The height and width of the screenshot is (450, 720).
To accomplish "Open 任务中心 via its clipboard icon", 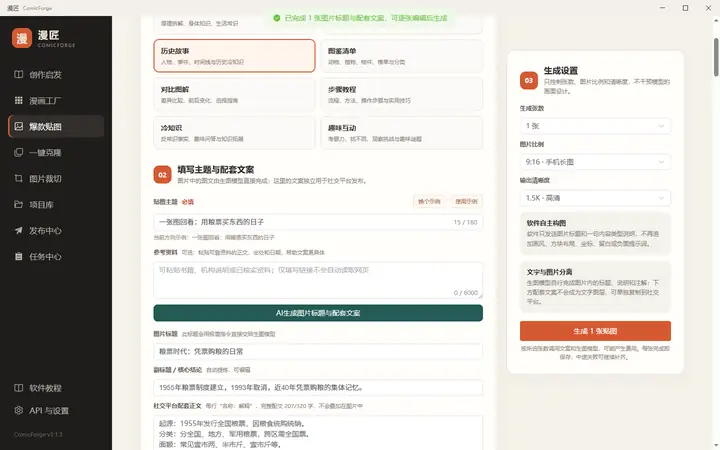I will tap(18, 256).
